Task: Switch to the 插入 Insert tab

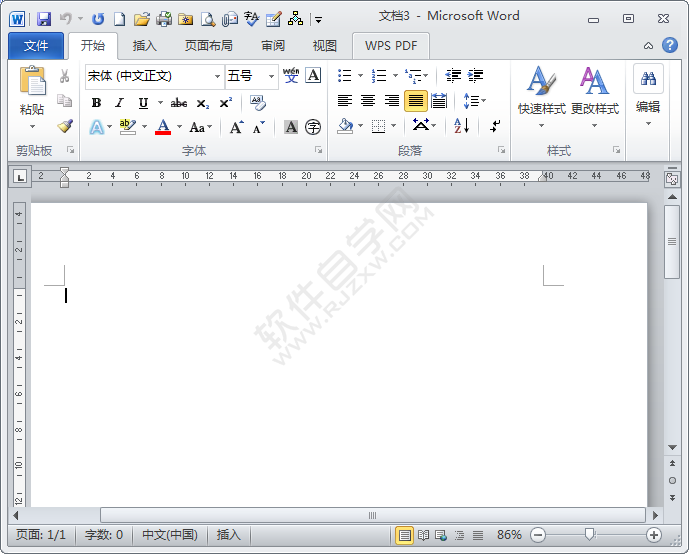Action: click(145, 45)
